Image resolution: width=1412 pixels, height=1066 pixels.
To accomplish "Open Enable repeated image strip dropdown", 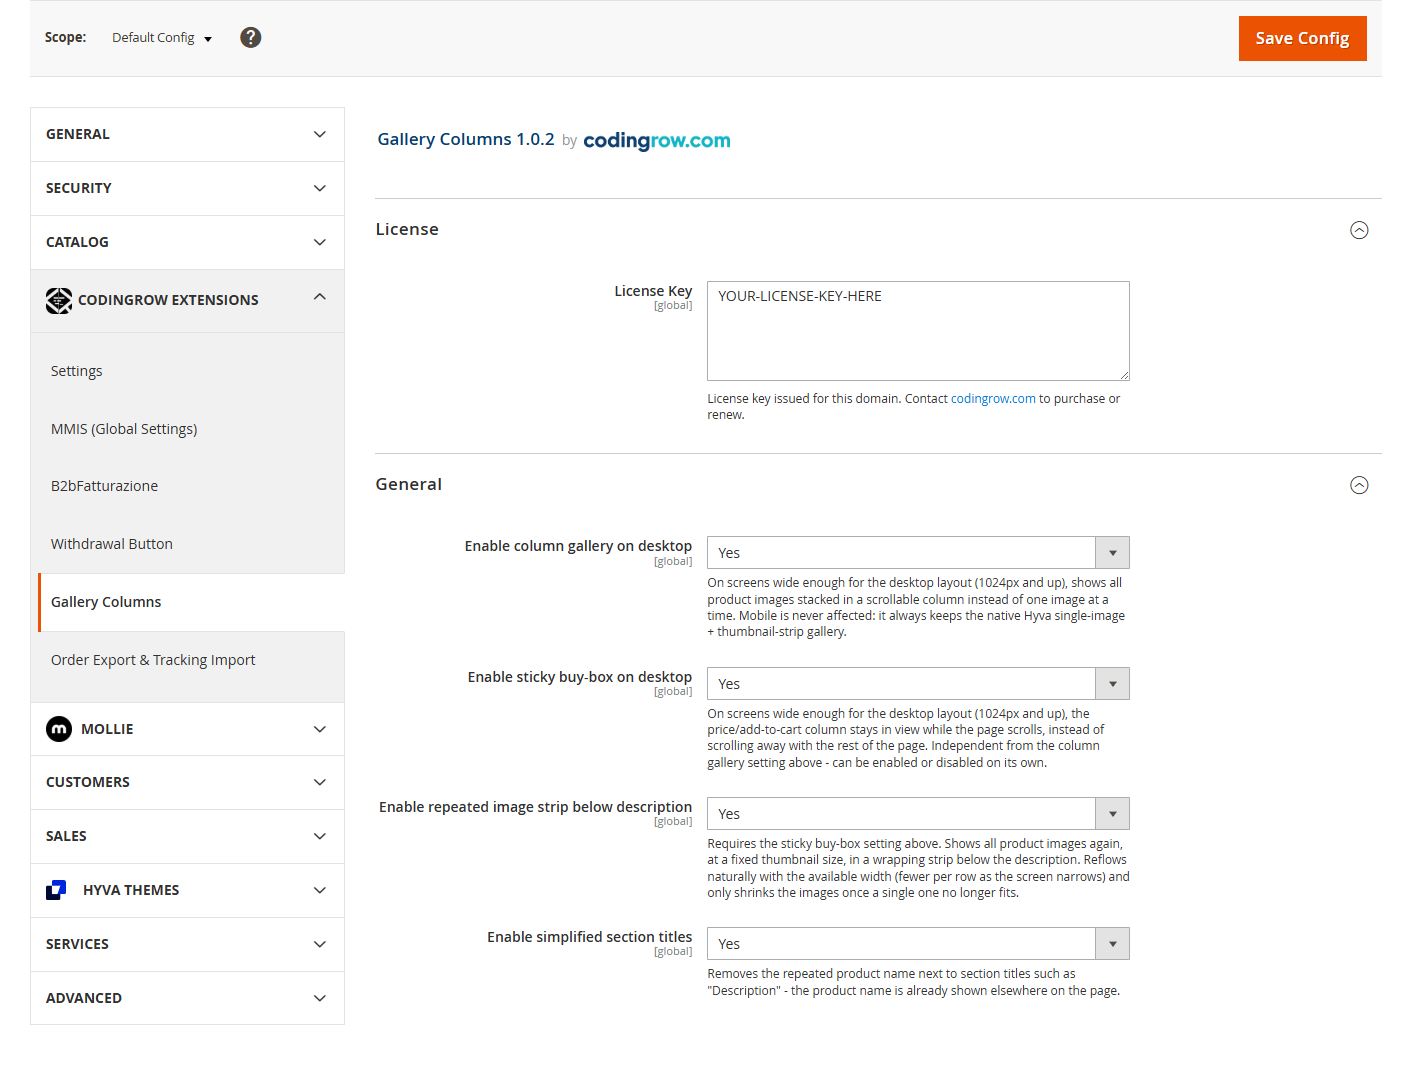I will (918, 814).
